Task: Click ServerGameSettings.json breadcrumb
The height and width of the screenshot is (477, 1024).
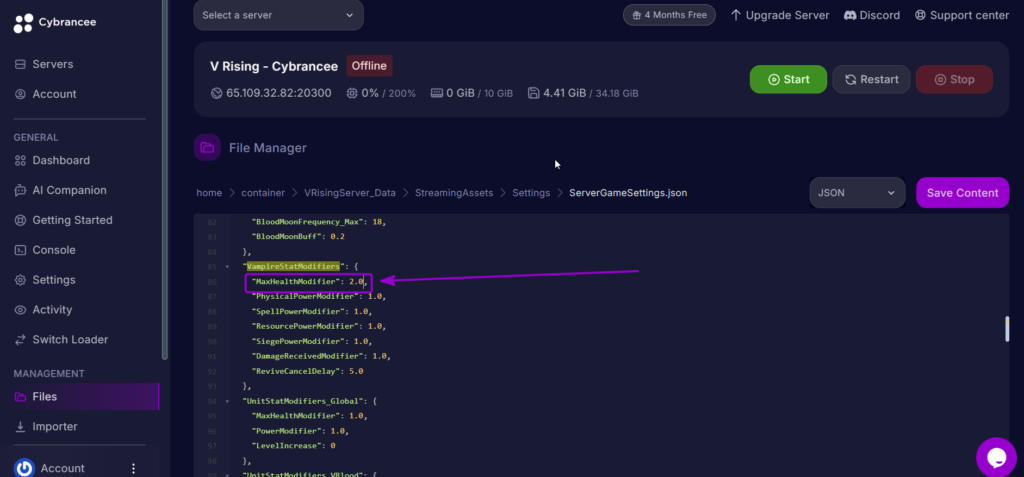Action: pyautogui.click(x=628, y=193)
